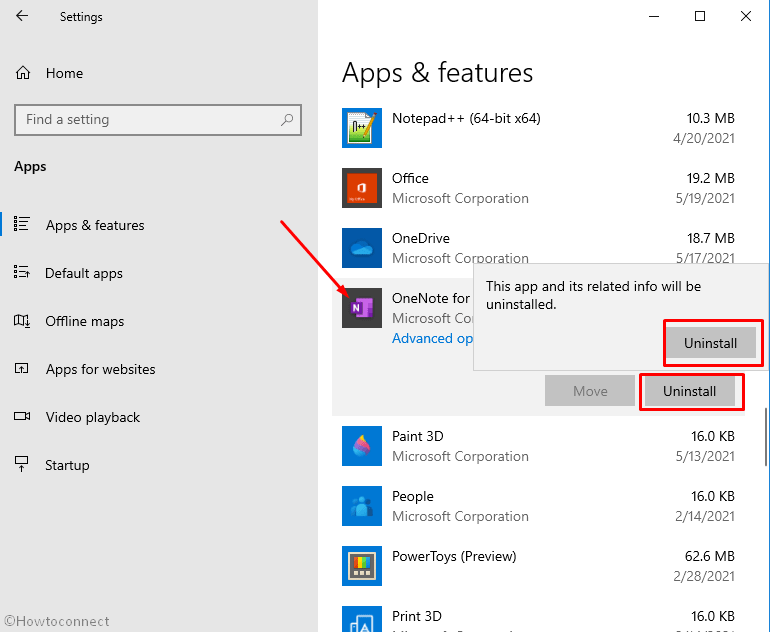Select the Apps for websites sidebar icon

(22, 368)
